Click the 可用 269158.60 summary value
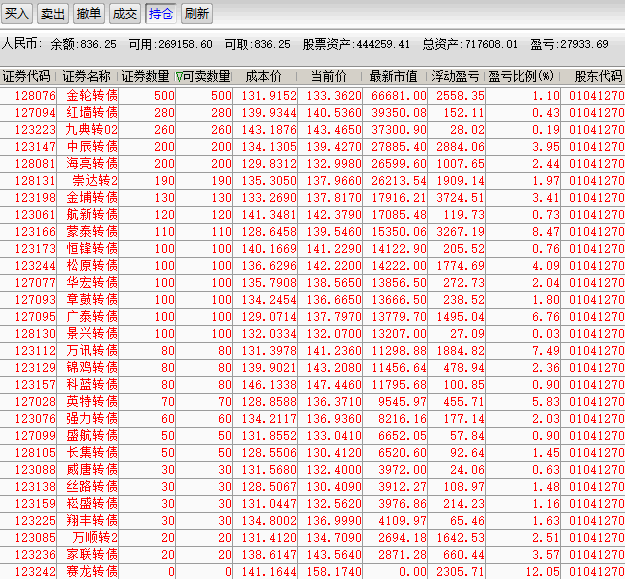625x579 pixels. coord(171,44)
